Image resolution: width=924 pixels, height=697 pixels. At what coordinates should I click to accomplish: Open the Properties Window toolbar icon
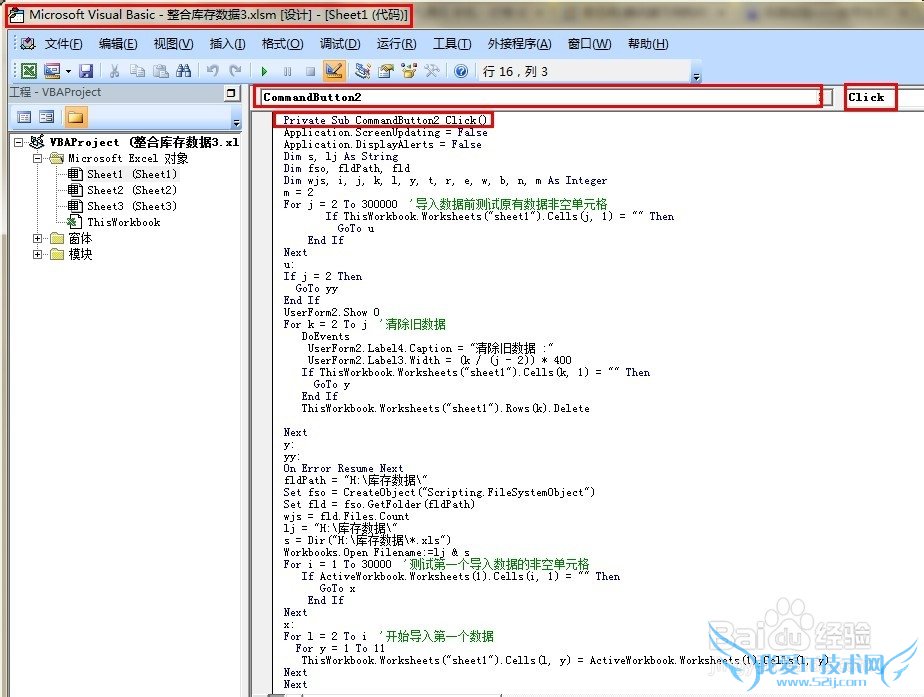(386, 71)
